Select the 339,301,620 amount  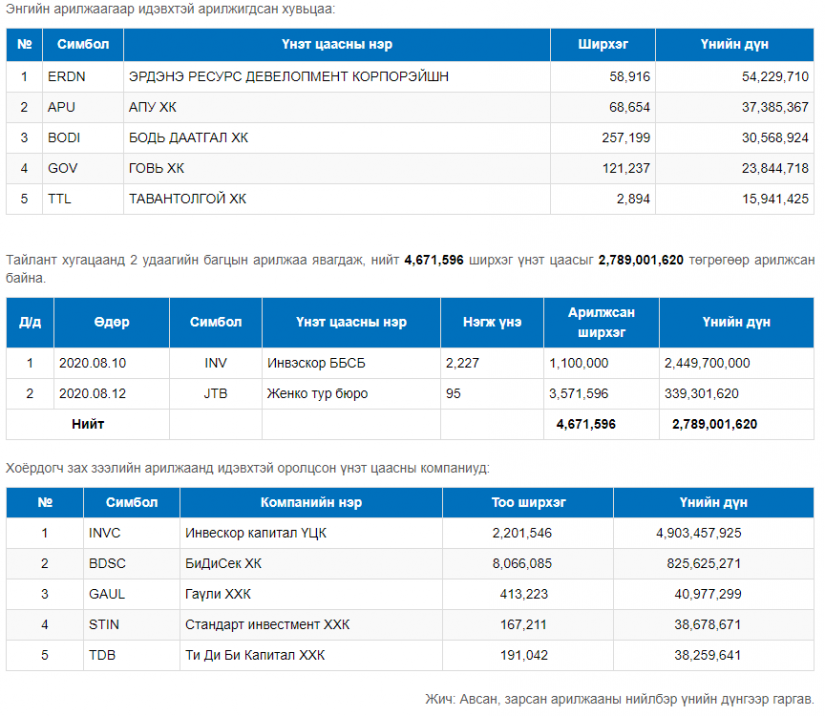701,394
